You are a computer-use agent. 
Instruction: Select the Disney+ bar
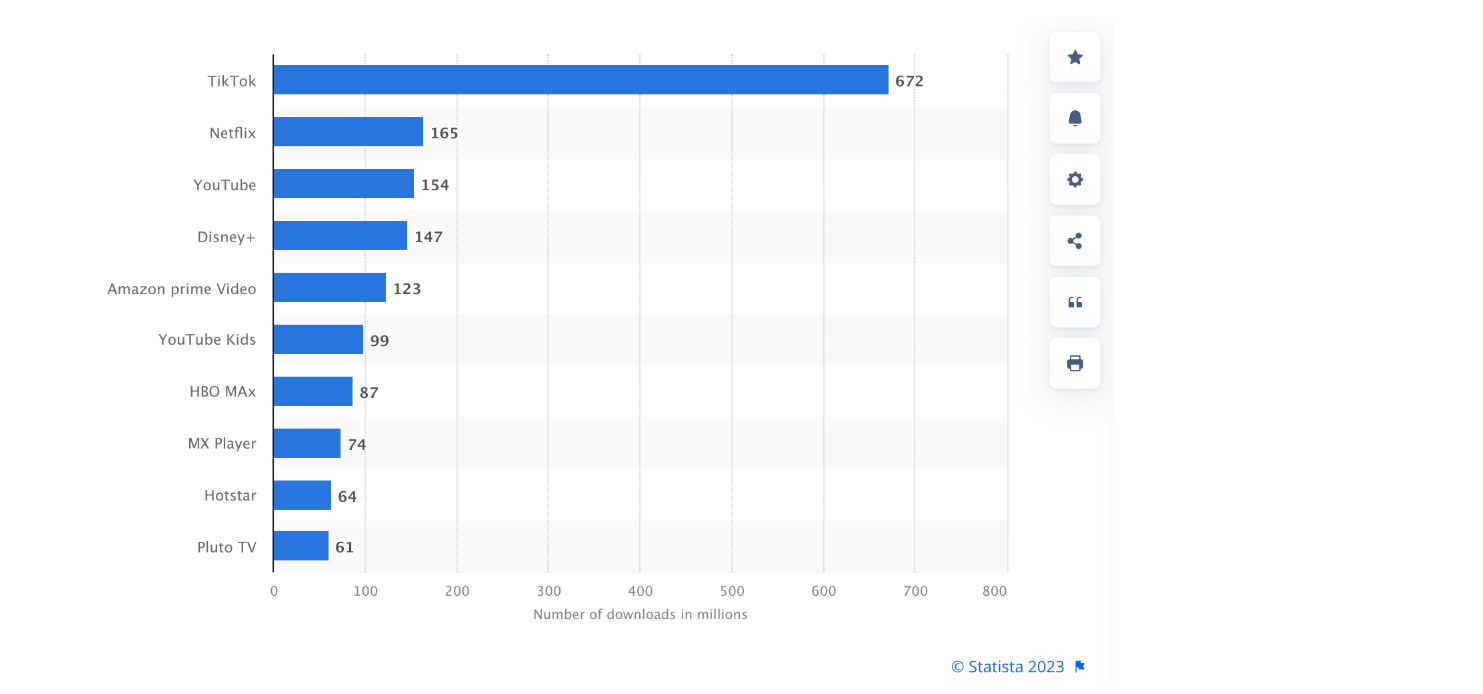tap(340, 236)
